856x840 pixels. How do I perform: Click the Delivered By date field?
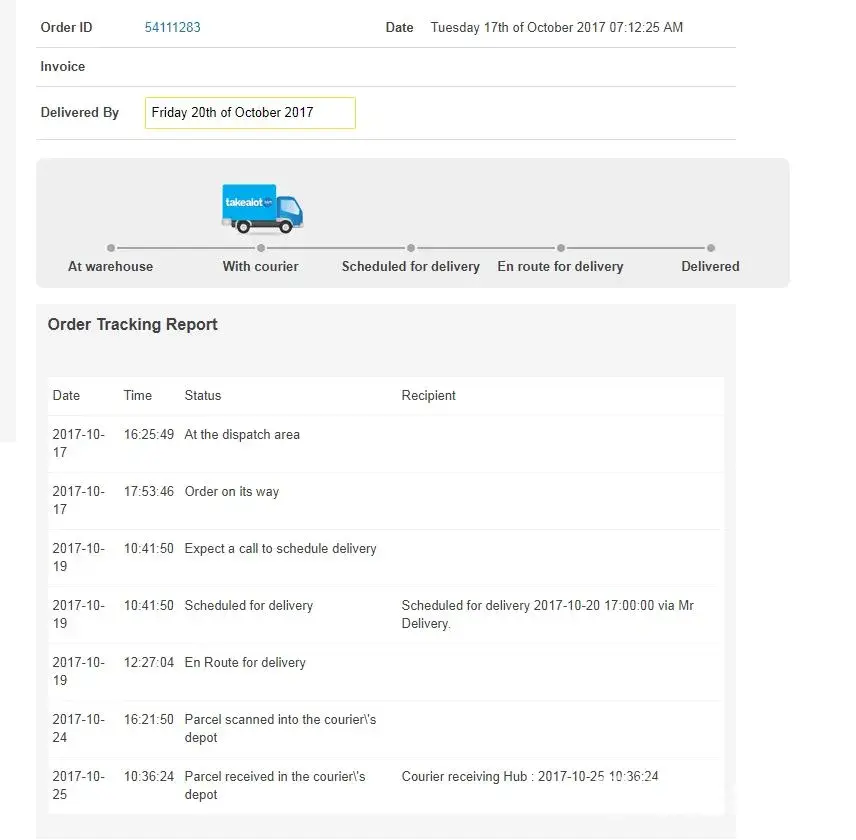tap(250, 113)
